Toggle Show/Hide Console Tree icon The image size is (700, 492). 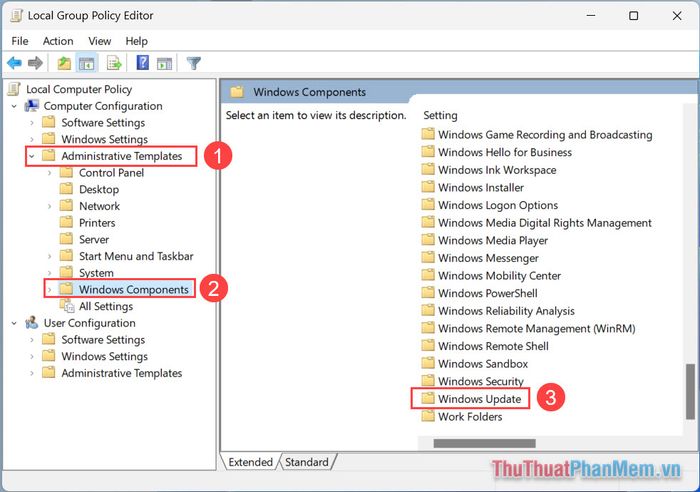tap(86, 63)
